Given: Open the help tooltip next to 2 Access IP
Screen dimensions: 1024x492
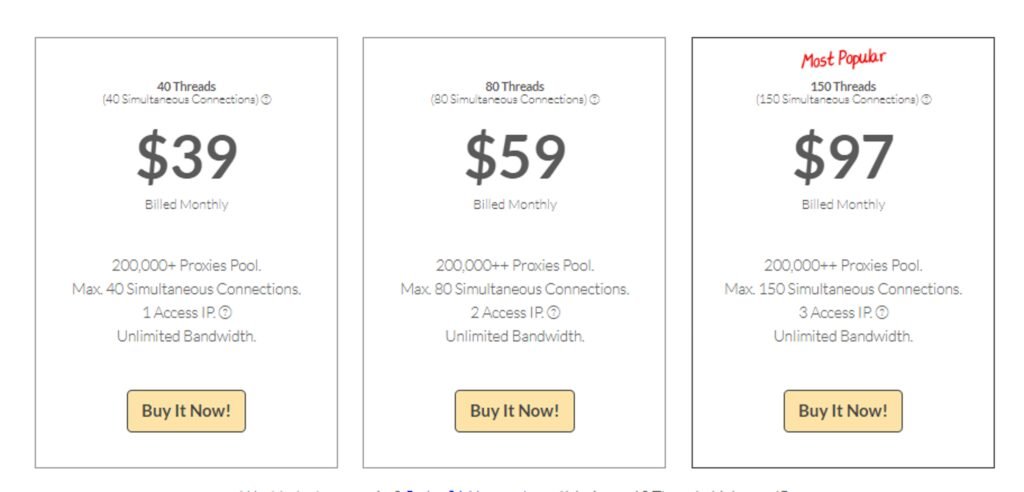Looking at the screenshot, I should point(554,312).
